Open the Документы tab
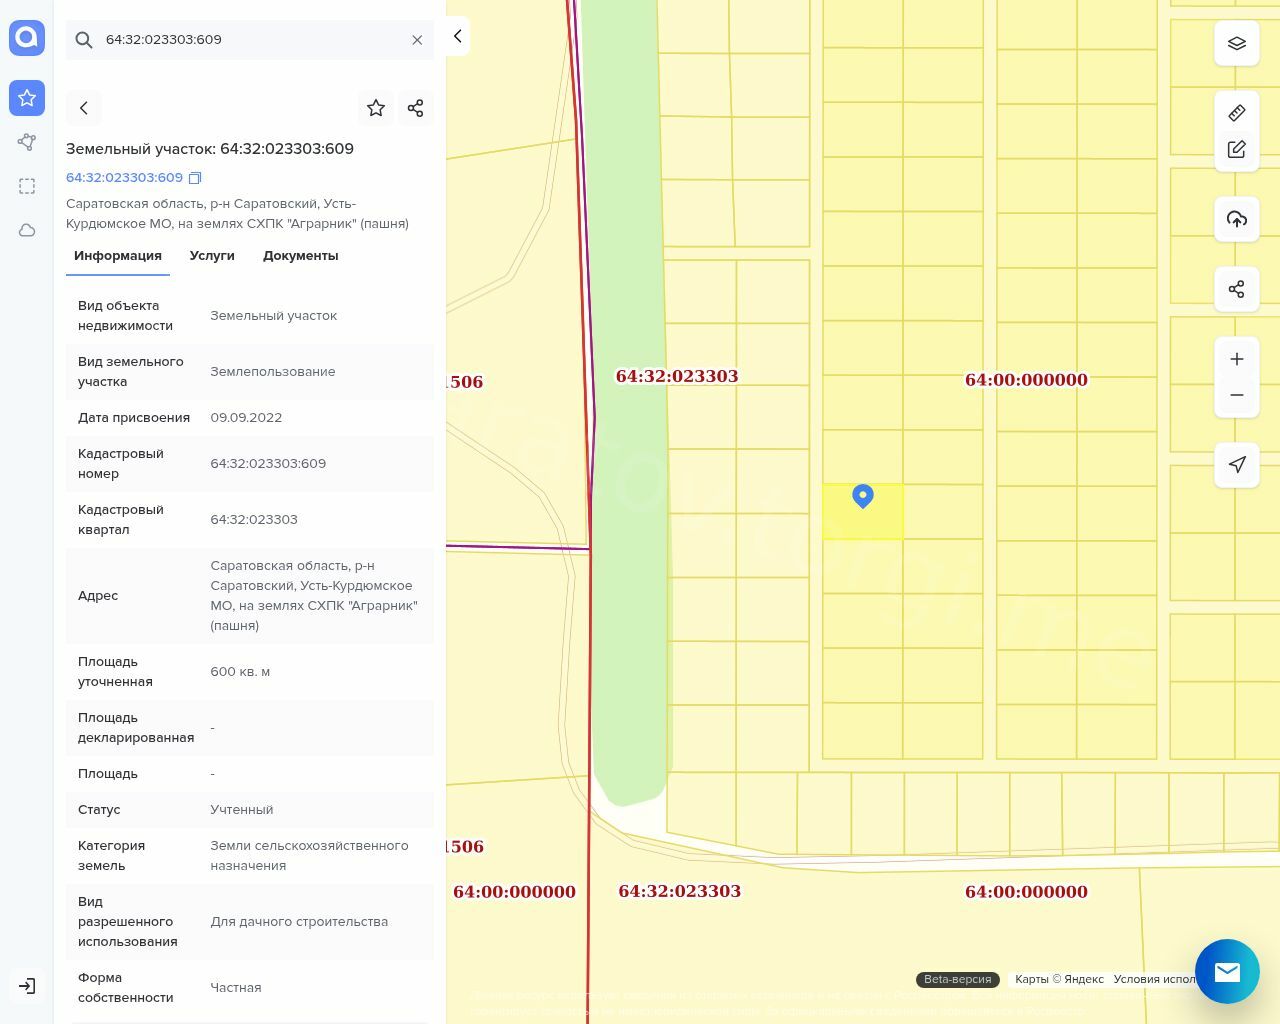The height and width of the screenshot is (1024, 1280). tap(300, 256)
